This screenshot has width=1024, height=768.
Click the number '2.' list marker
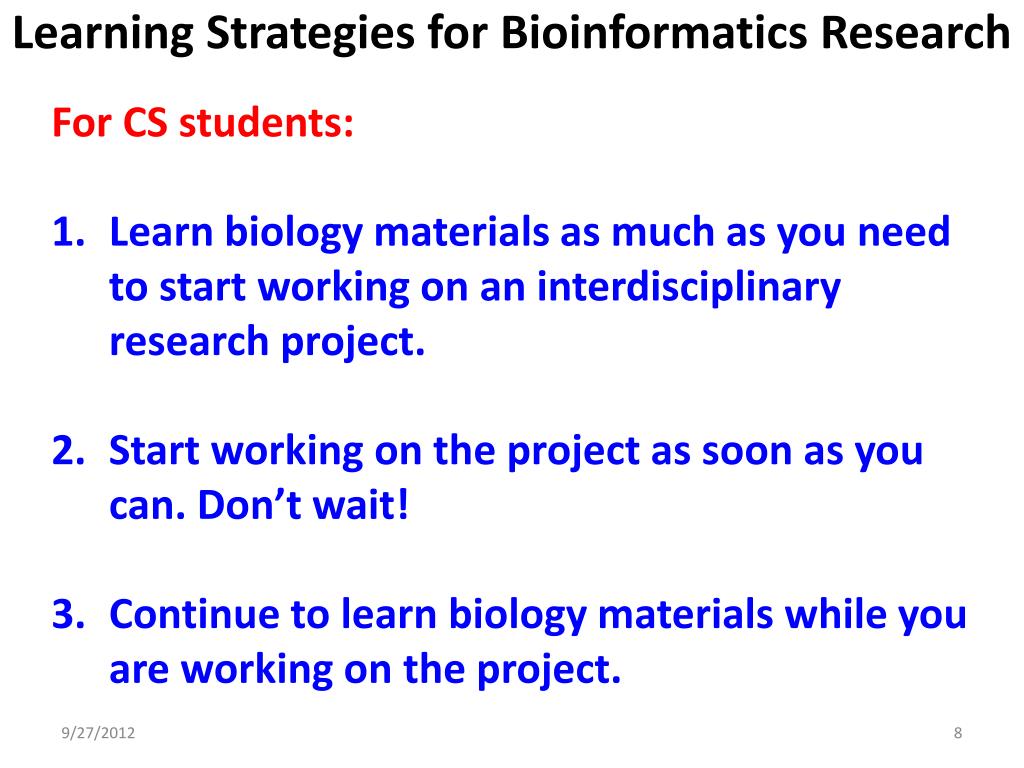pos(69,451)
